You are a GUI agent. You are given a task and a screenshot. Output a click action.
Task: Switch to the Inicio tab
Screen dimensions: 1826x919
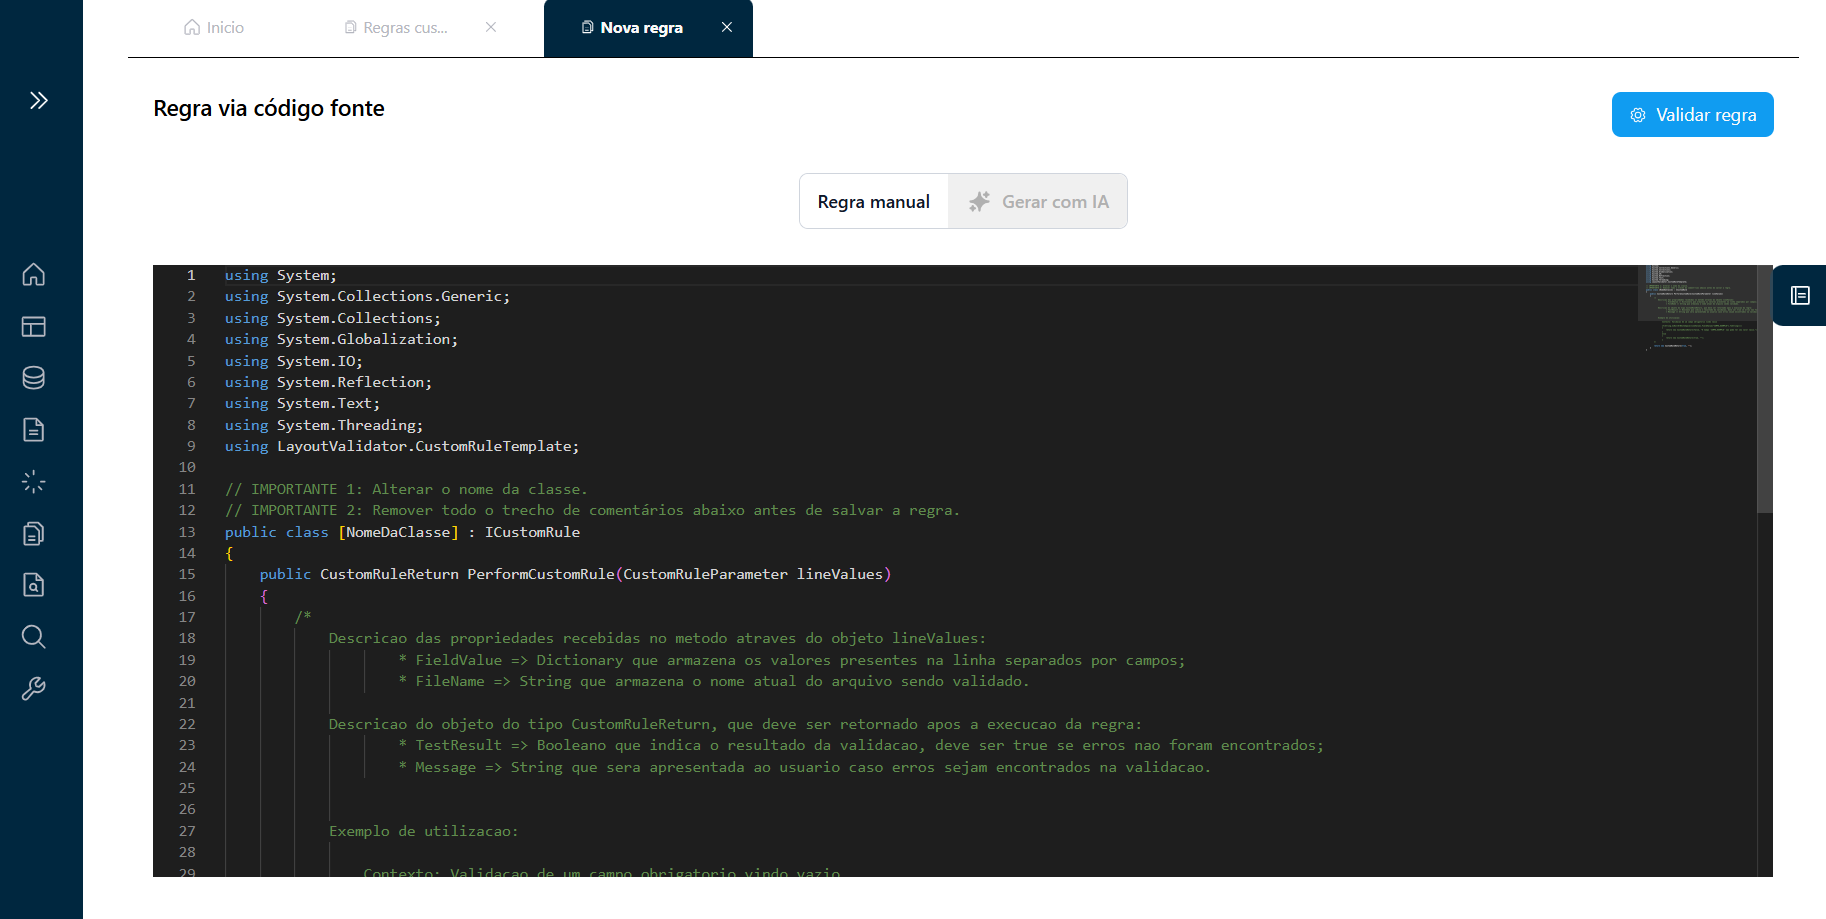point(213,27)
